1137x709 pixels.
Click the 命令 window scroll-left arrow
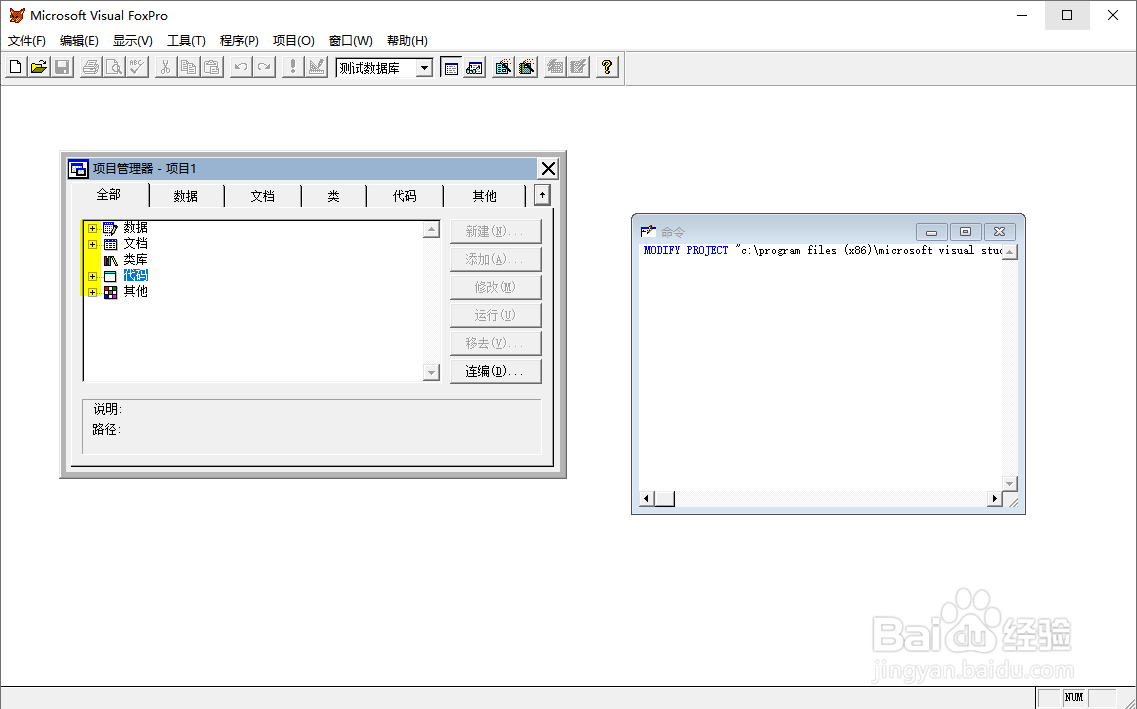[647, 499]
